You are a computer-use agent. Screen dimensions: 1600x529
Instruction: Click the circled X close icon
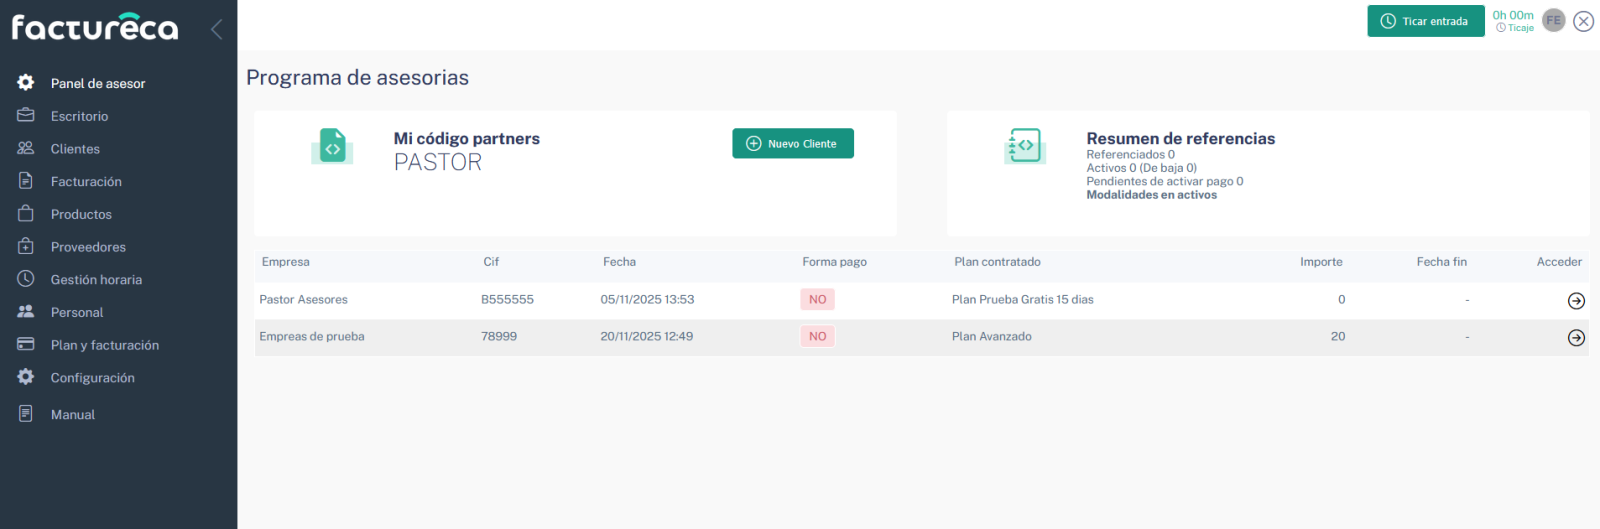[1583, 21]
